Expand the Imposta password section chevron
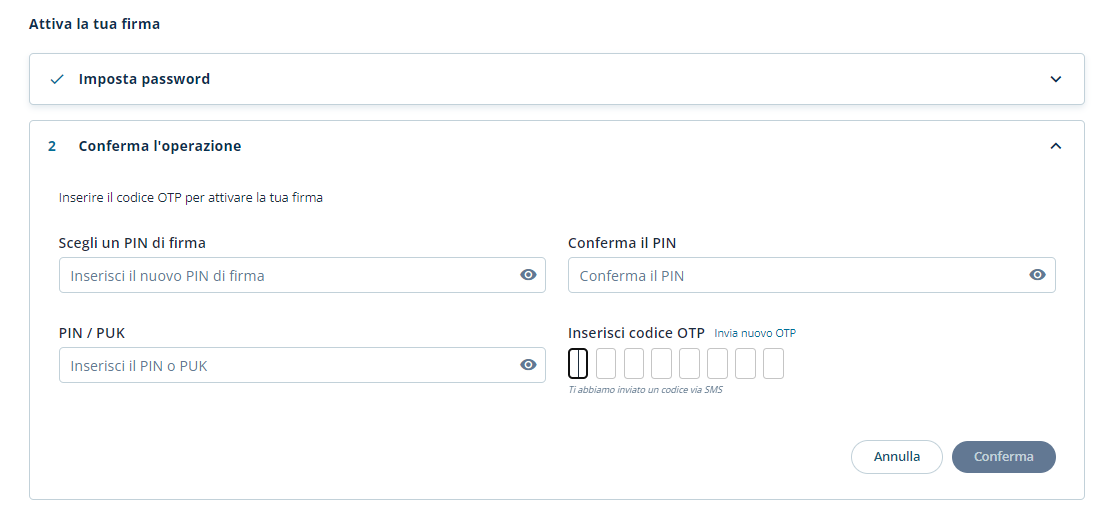This screenshot has width=1113, height=519. [1055, 79]
